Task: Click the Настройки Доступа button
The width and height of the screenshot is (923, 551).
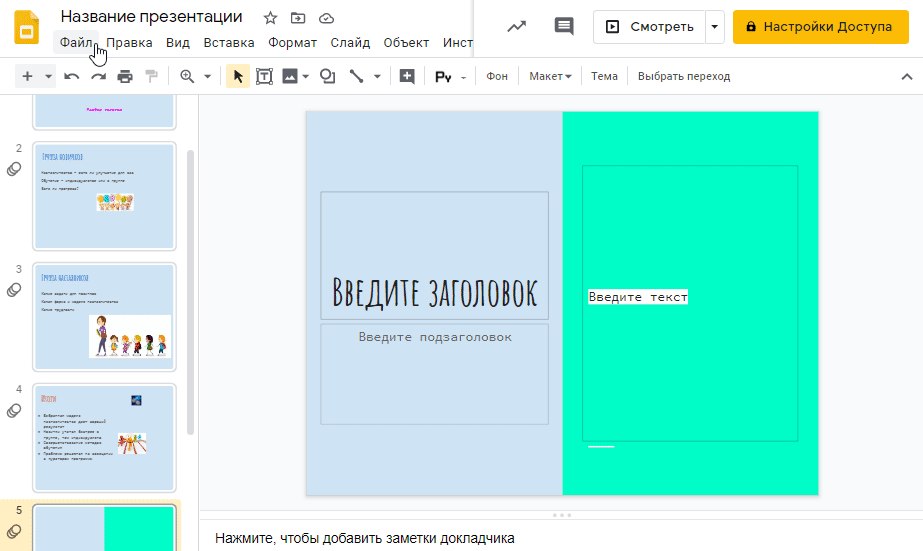Action: pyautogui.click(x=821, y=26)
